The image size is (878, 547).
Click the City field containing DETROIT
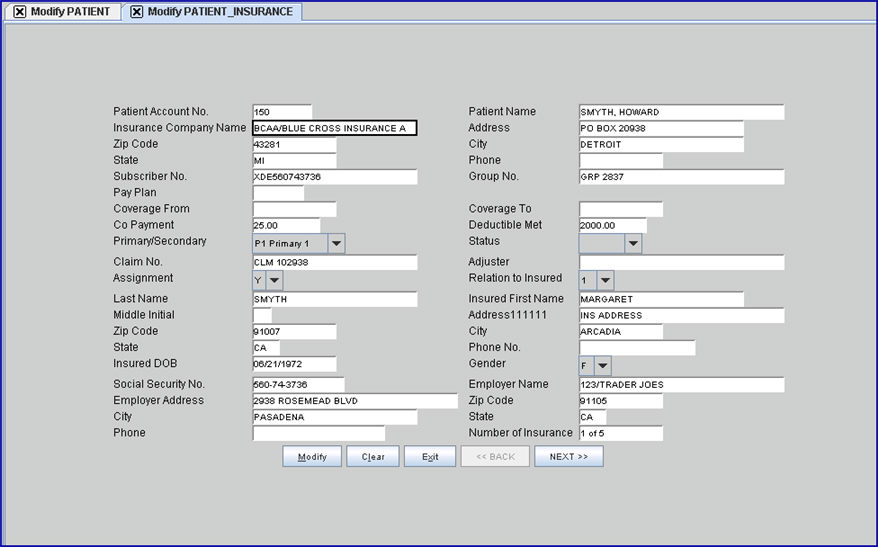tap(661, 144)
